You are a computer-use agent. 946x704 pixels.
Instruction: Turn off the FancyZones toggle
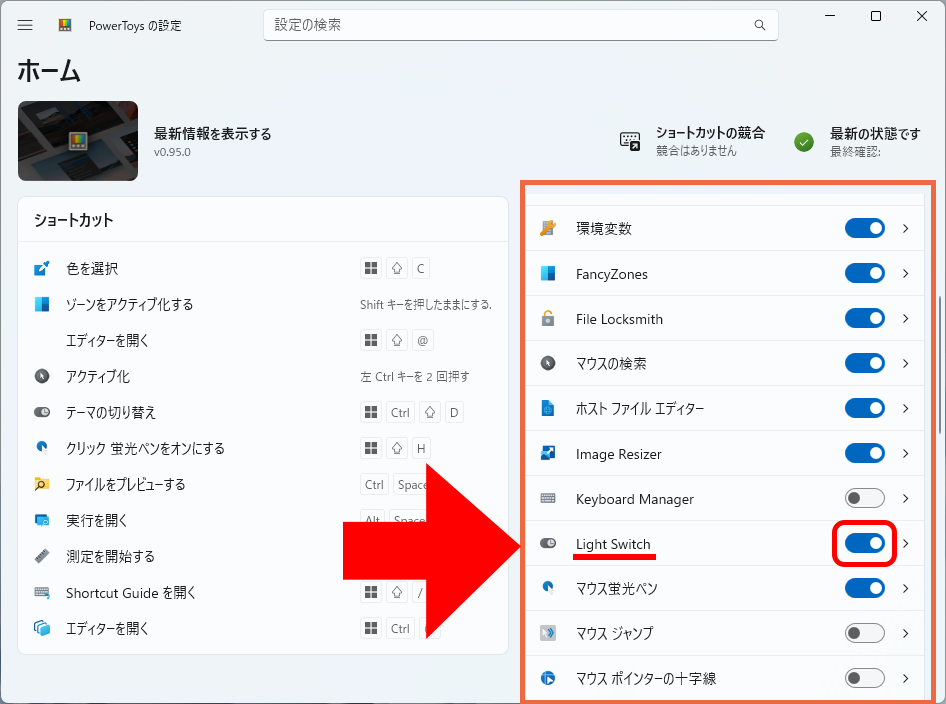point(865,273)
